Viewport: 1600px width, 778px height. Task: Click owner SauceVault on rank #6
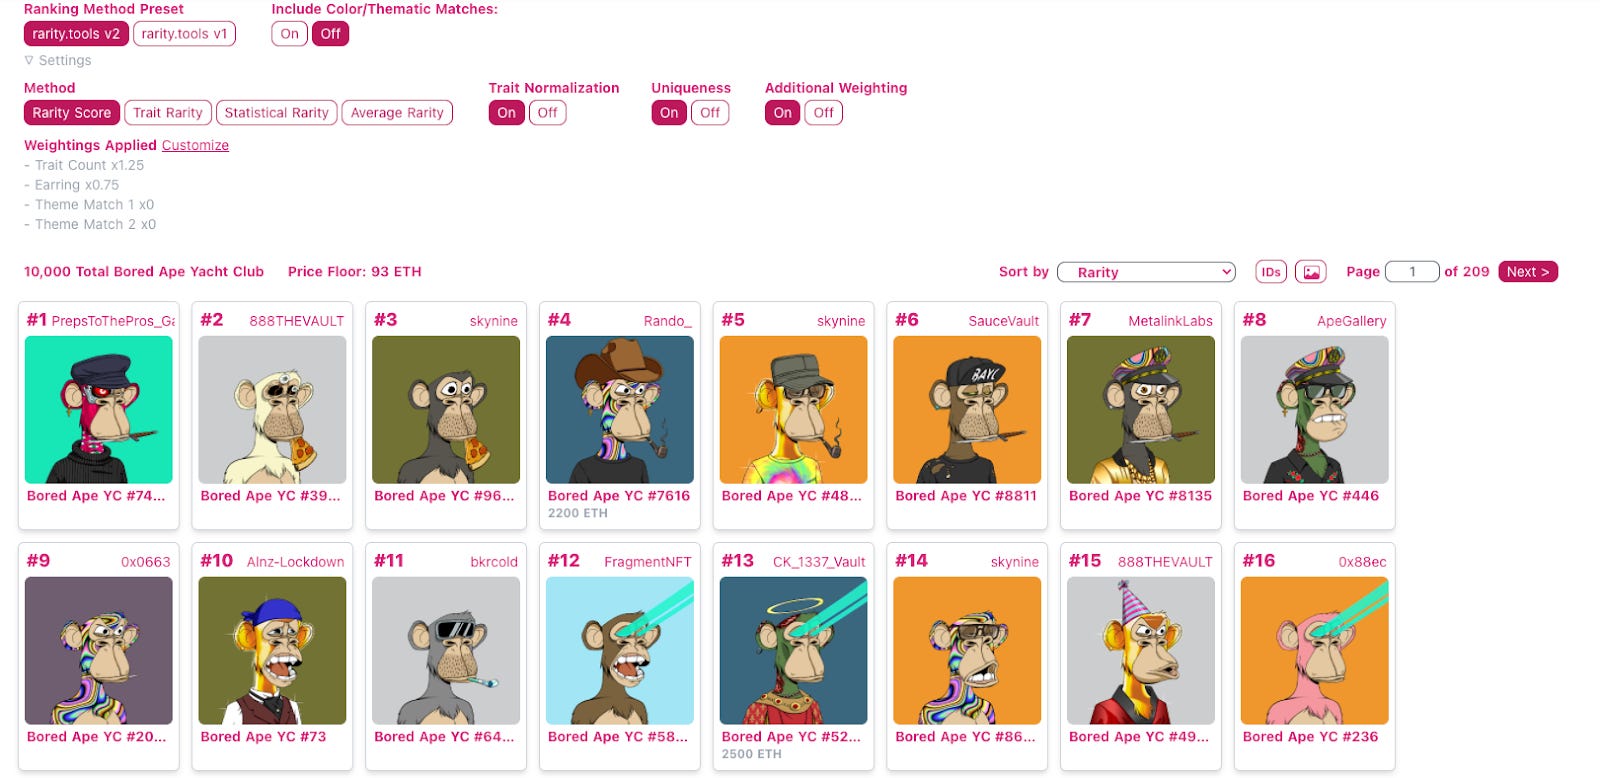pyautogui.click(x=1004, y=321)
